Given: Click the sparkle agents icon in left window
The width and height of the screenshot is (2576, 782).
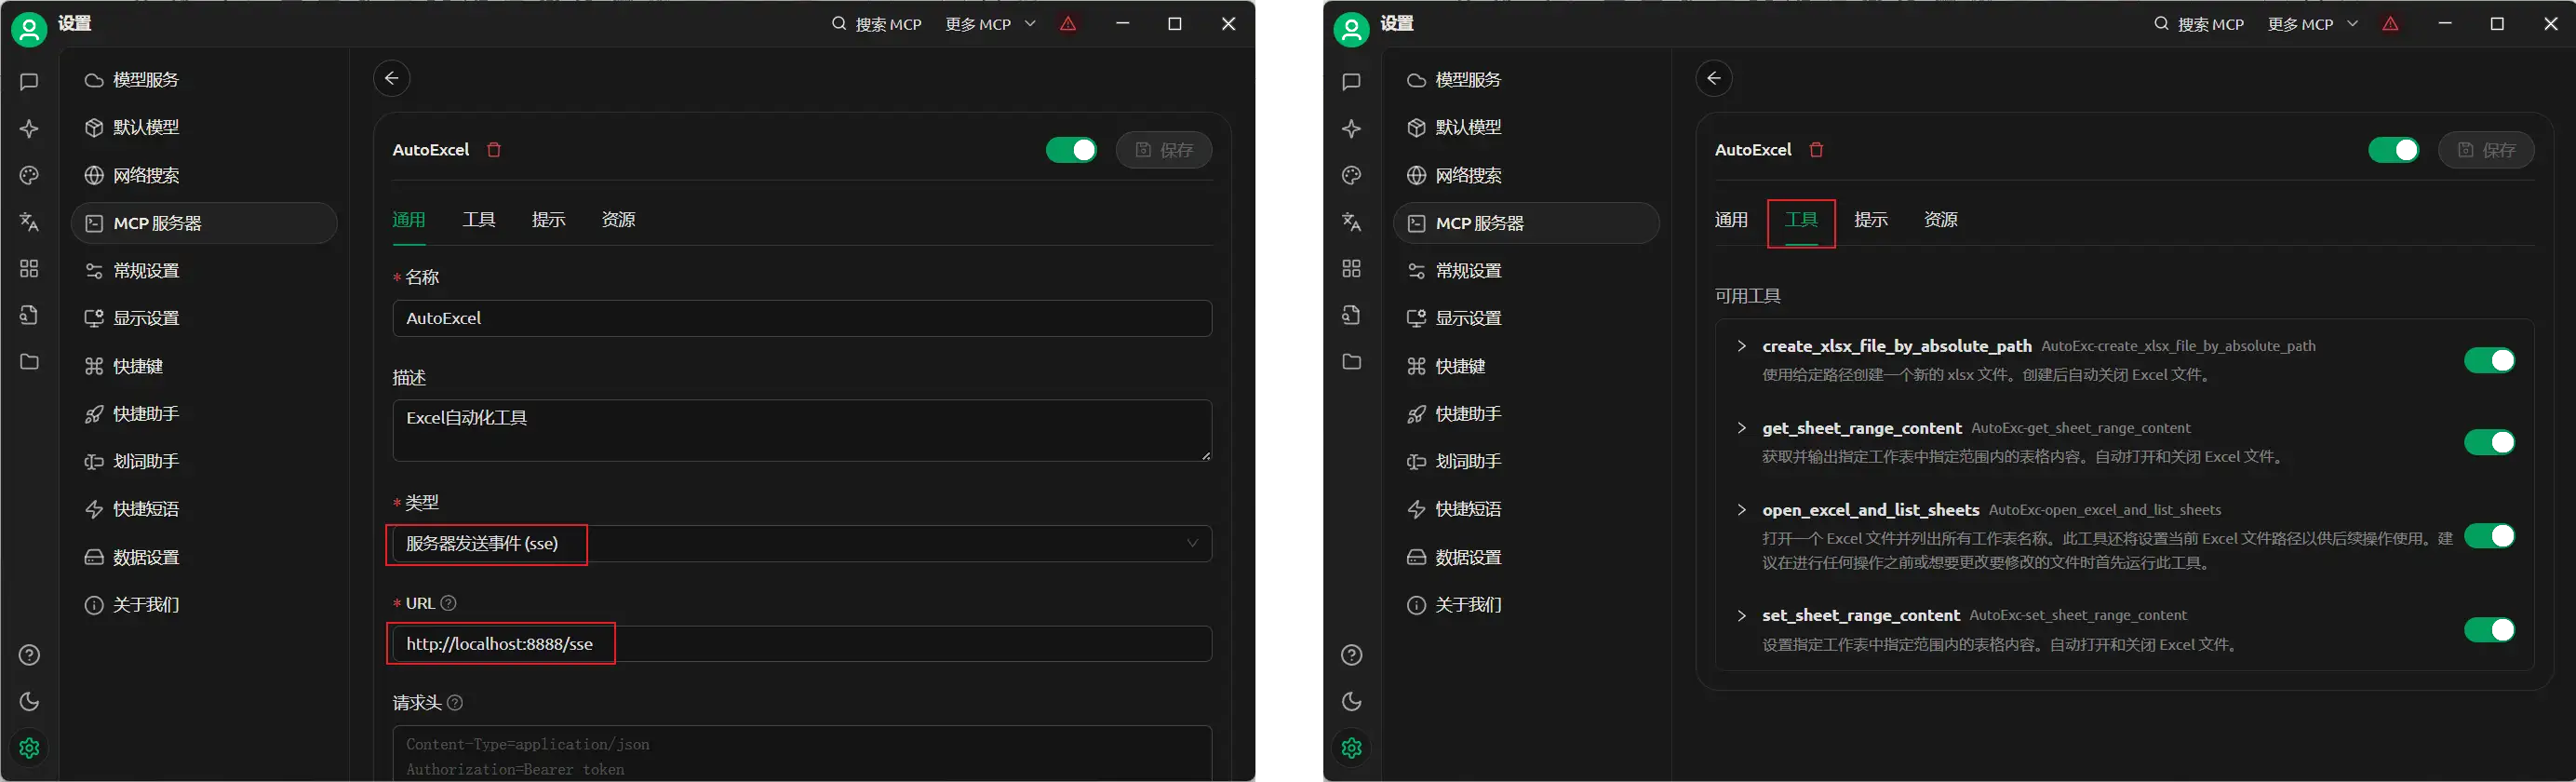Looking at the screenshot, I should point(29,129).
